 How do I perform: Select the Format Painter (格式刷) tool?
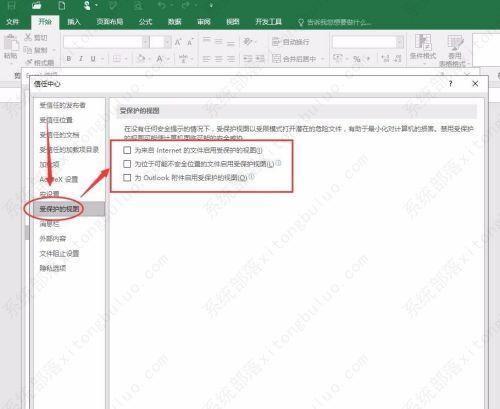40,62
